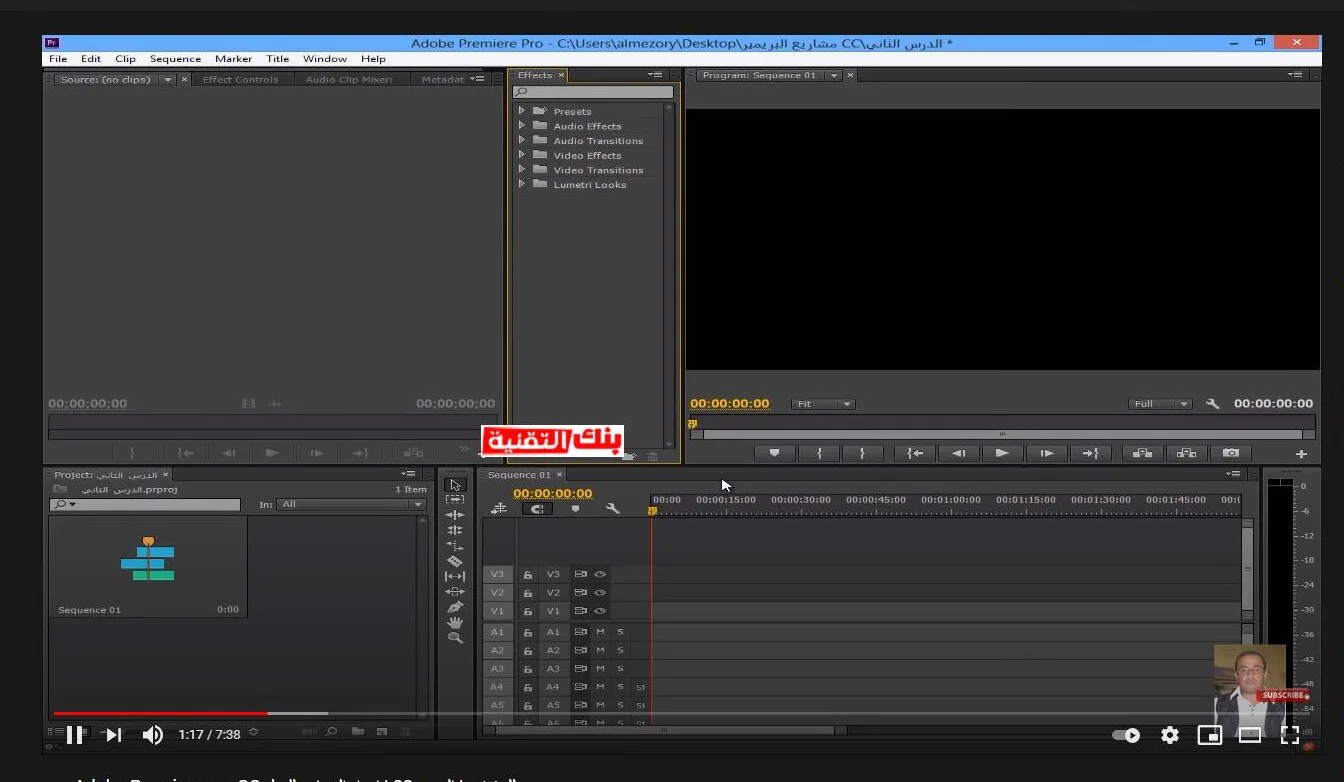Select the Rate Stretch tool
The width and height of the screenshot is (1344, 782).
pos(455,546)
